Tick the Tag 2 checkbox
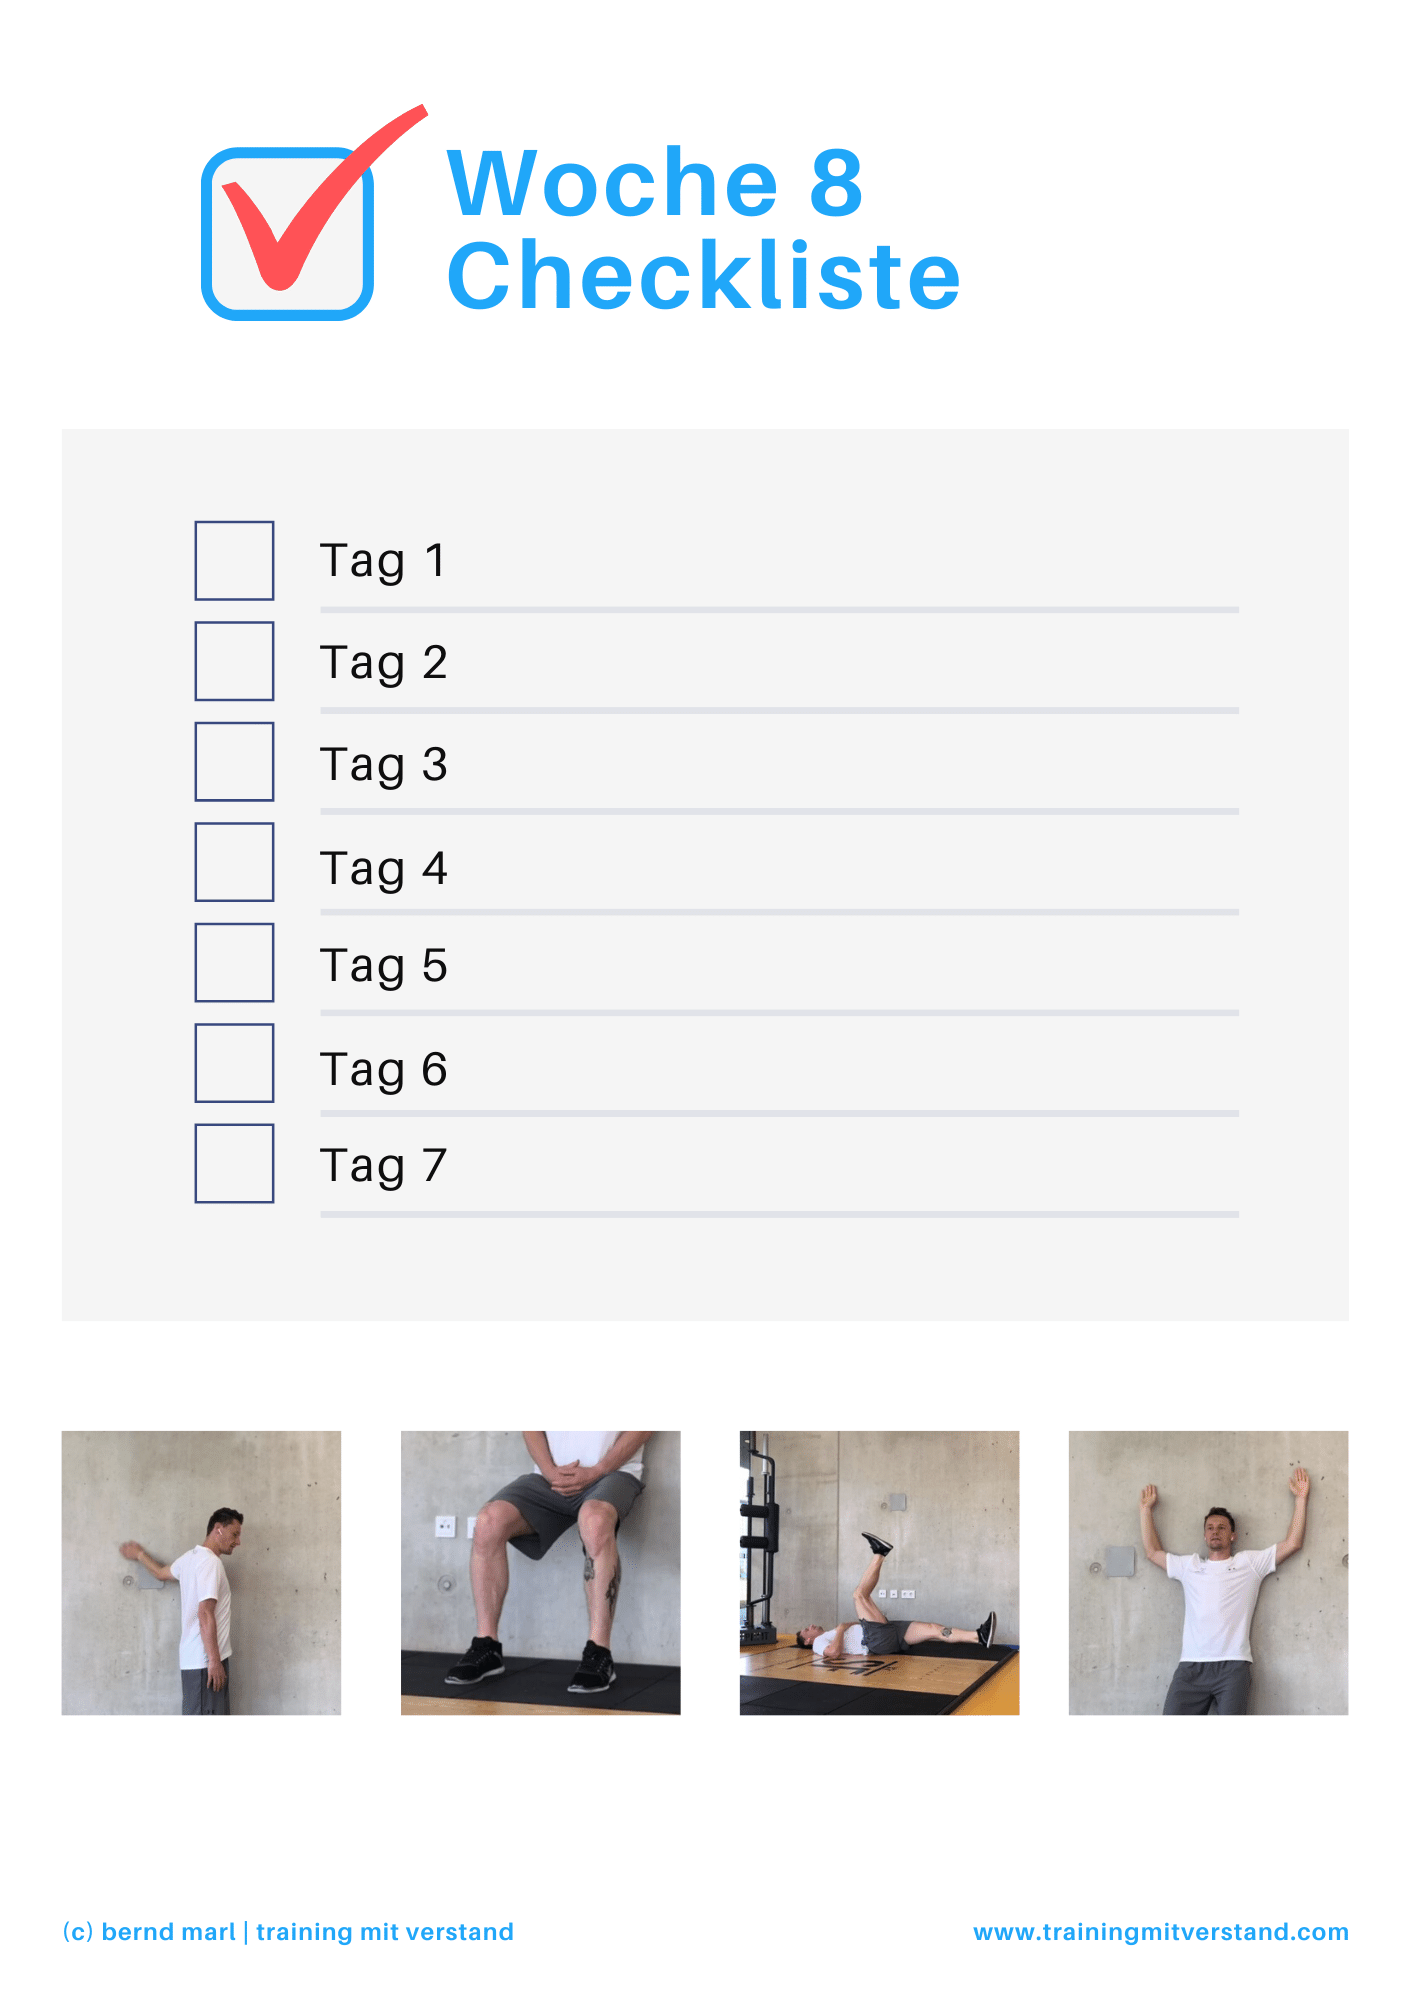This screenshot has width=1414, height=2000. pyautogui.click(x=234, y=661)
